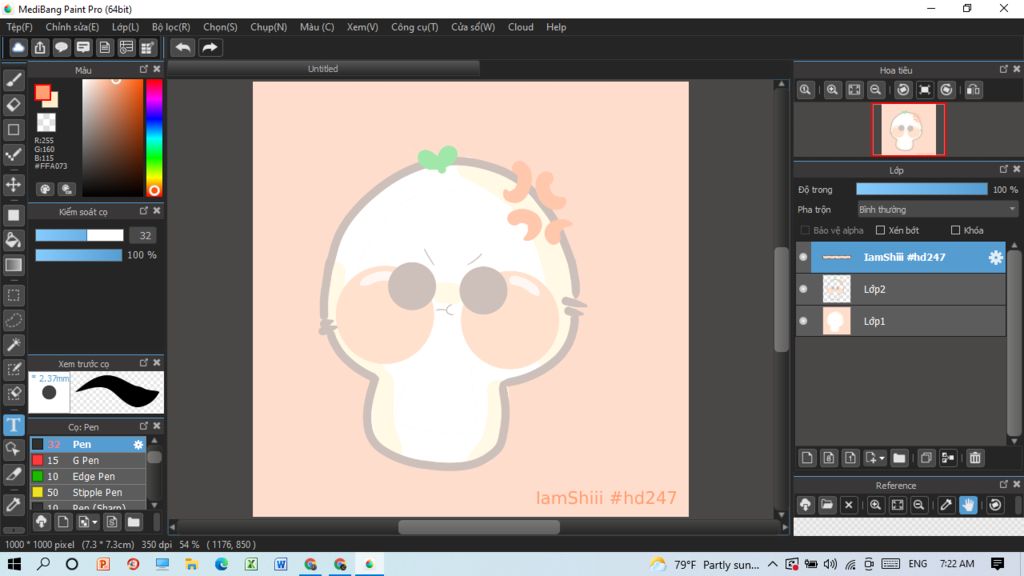This screenshot has width=1024, height=576.
Task: Select the Move tool
Action: click(14, 185)
